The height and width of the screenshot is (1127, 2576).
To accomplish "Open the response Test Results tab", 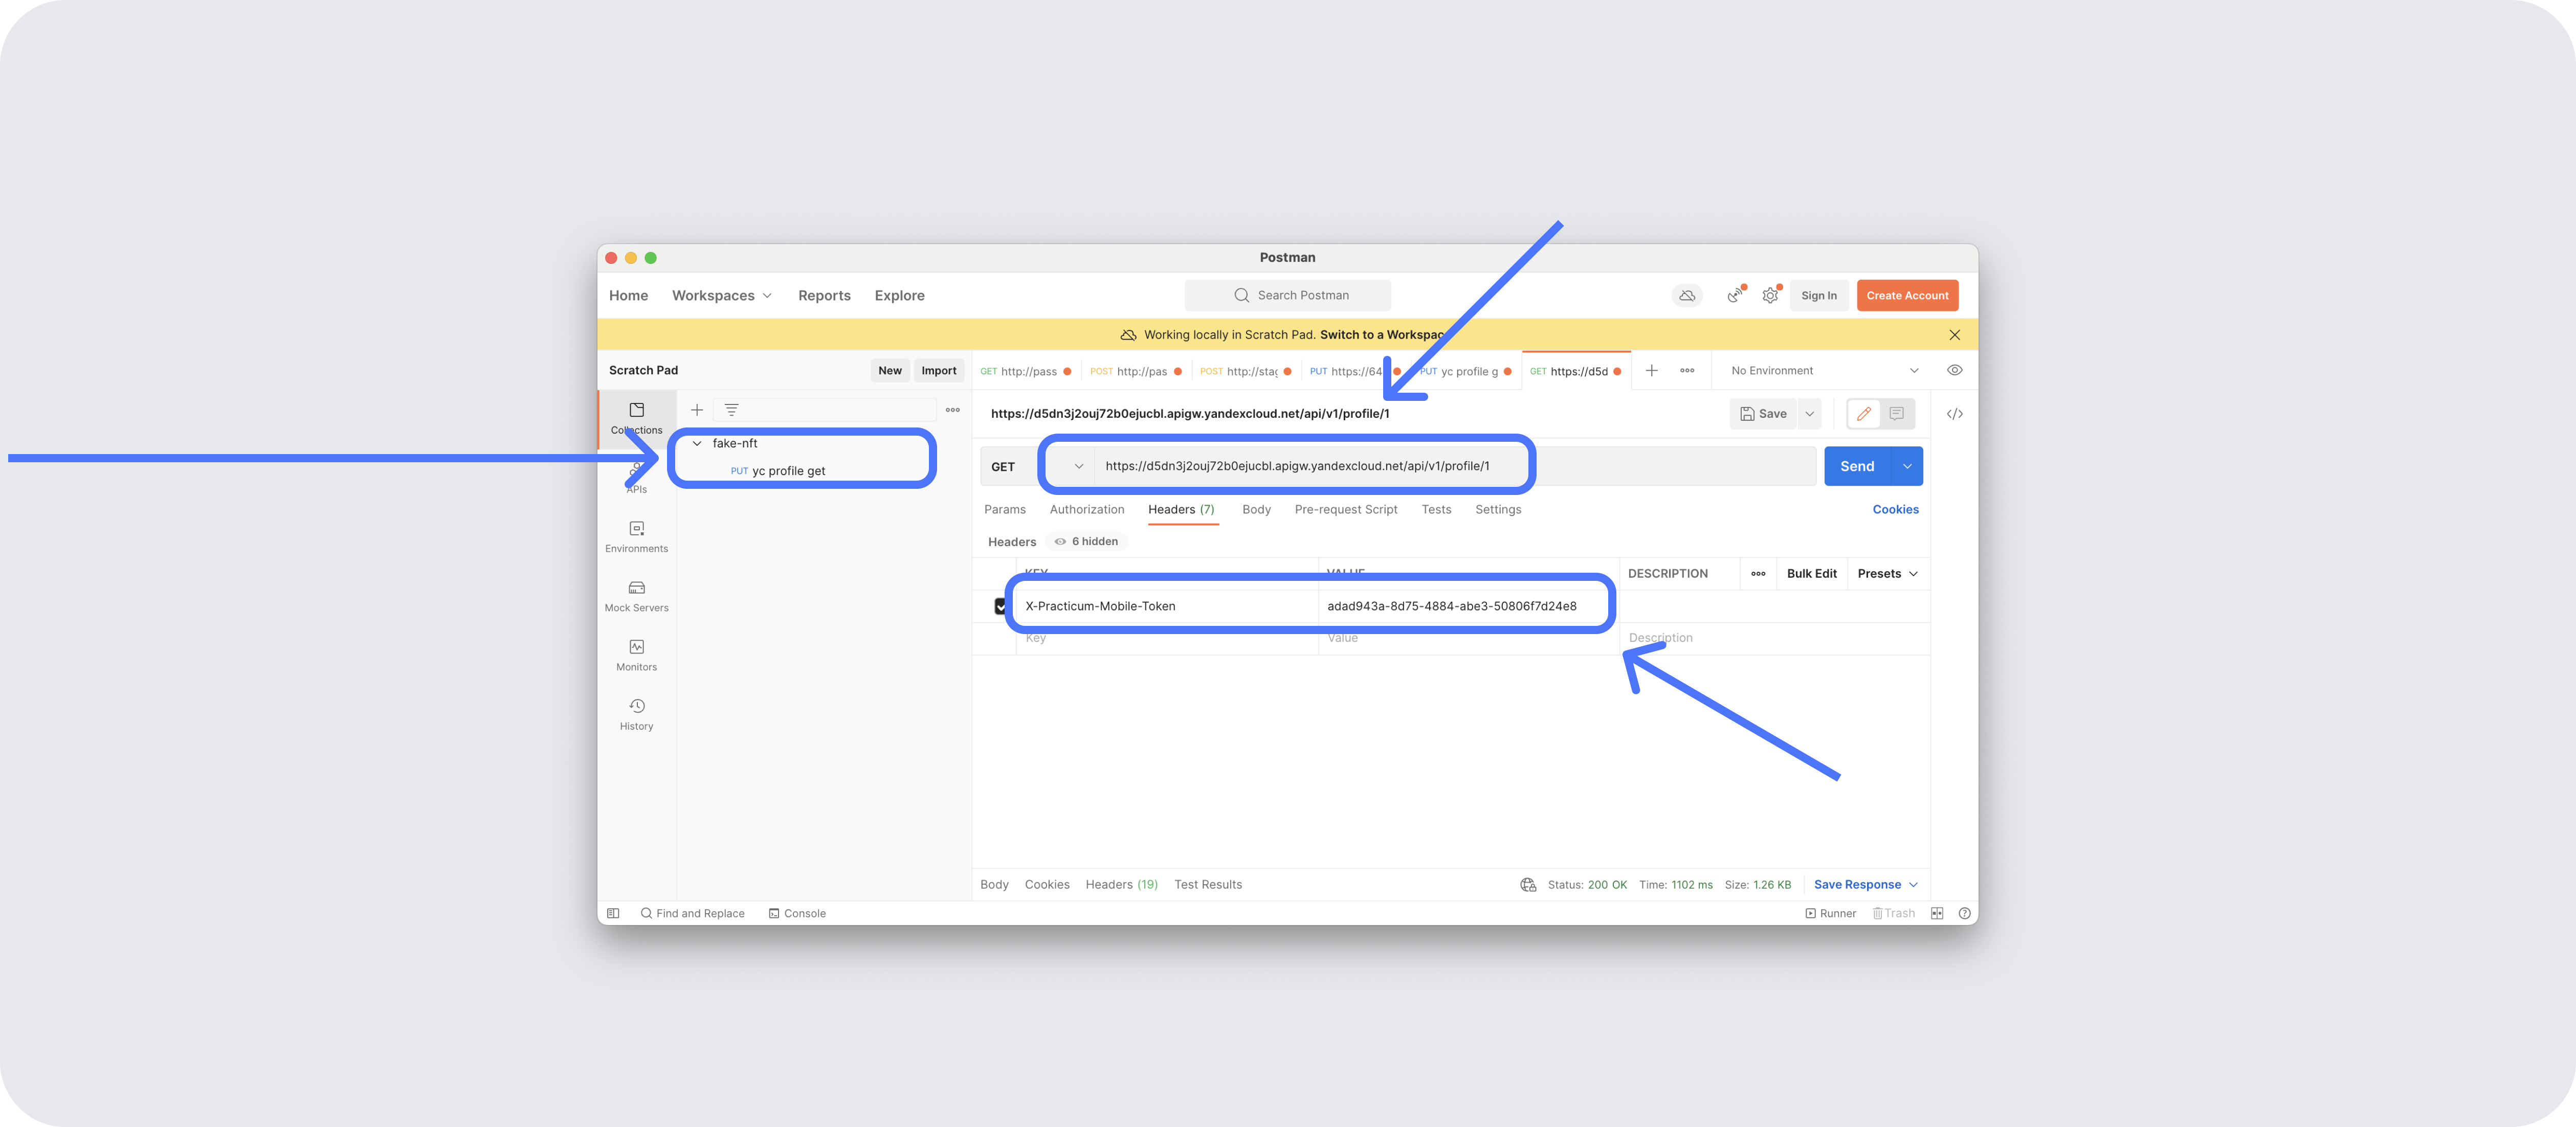I will point(1207,885).
